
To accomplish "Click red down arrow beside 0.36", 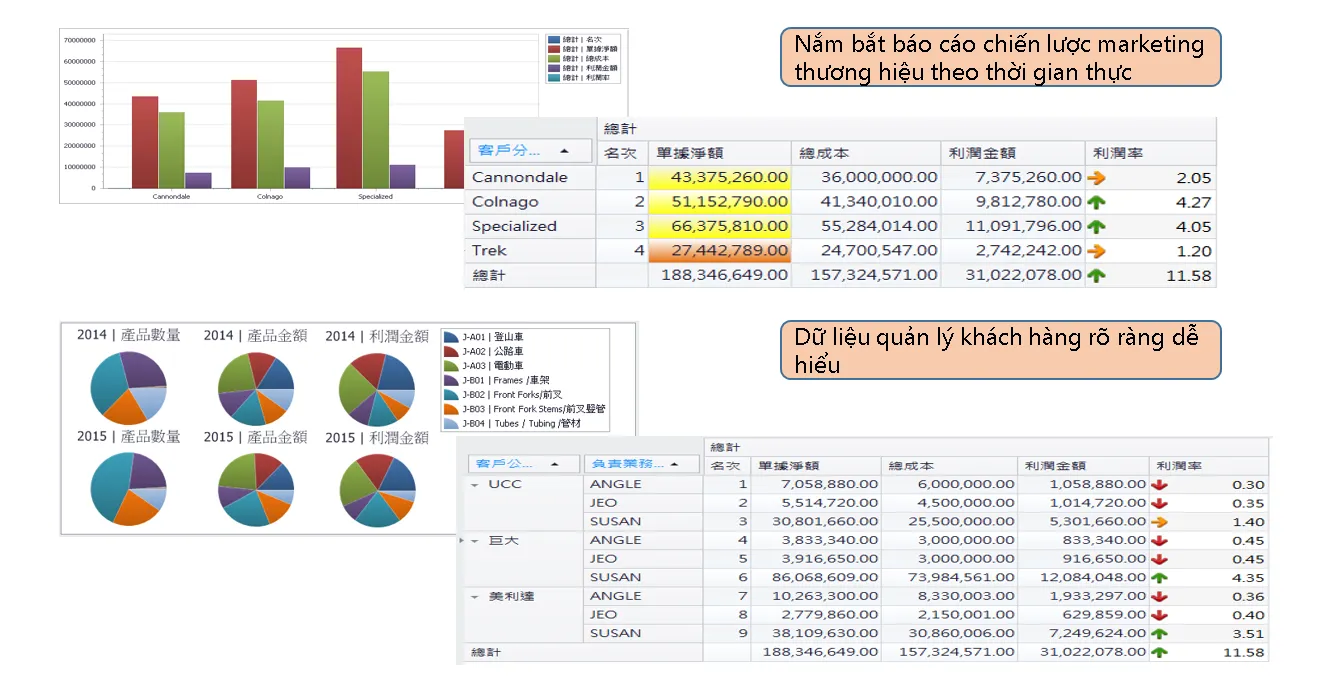I will (1159, 596).
